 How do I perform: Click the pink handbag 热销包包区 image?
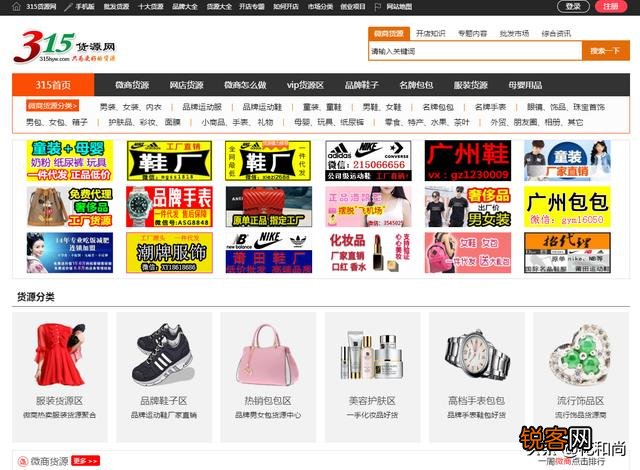click(268, 355)
